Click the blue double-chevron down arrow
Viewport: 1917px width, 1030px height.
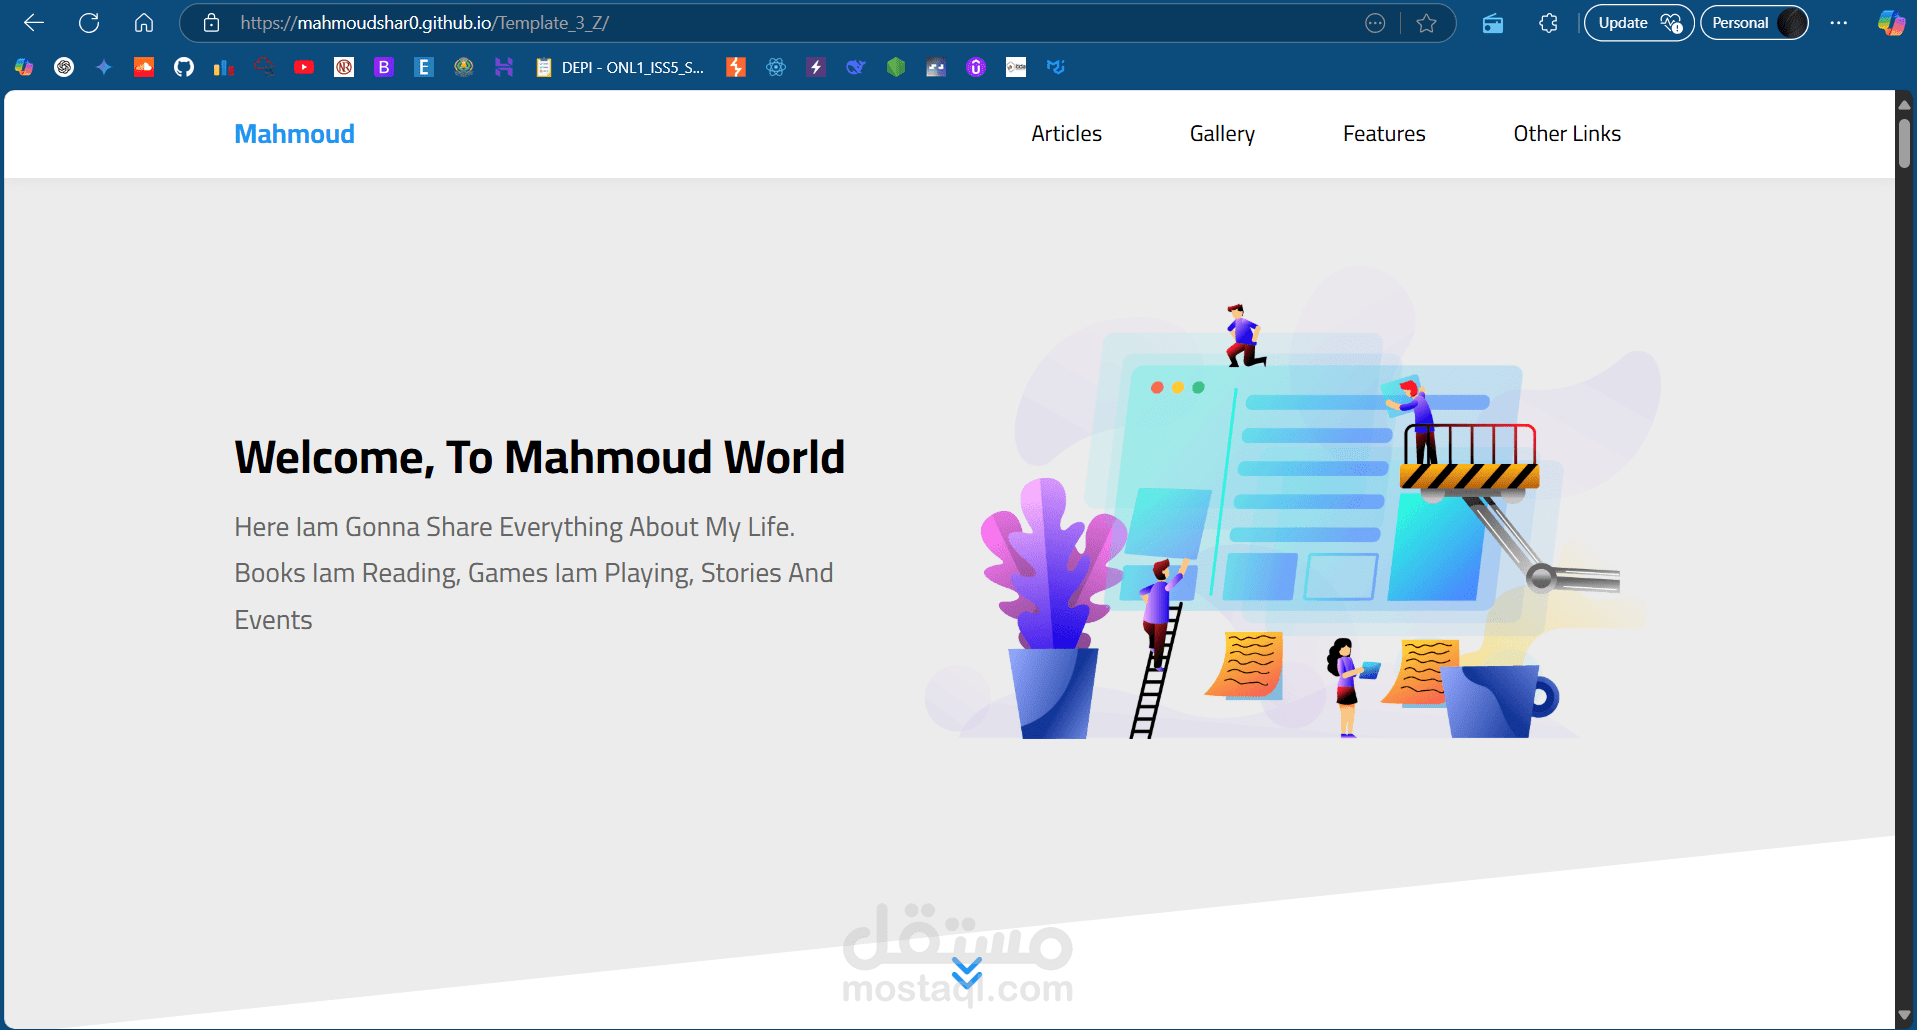967,972
